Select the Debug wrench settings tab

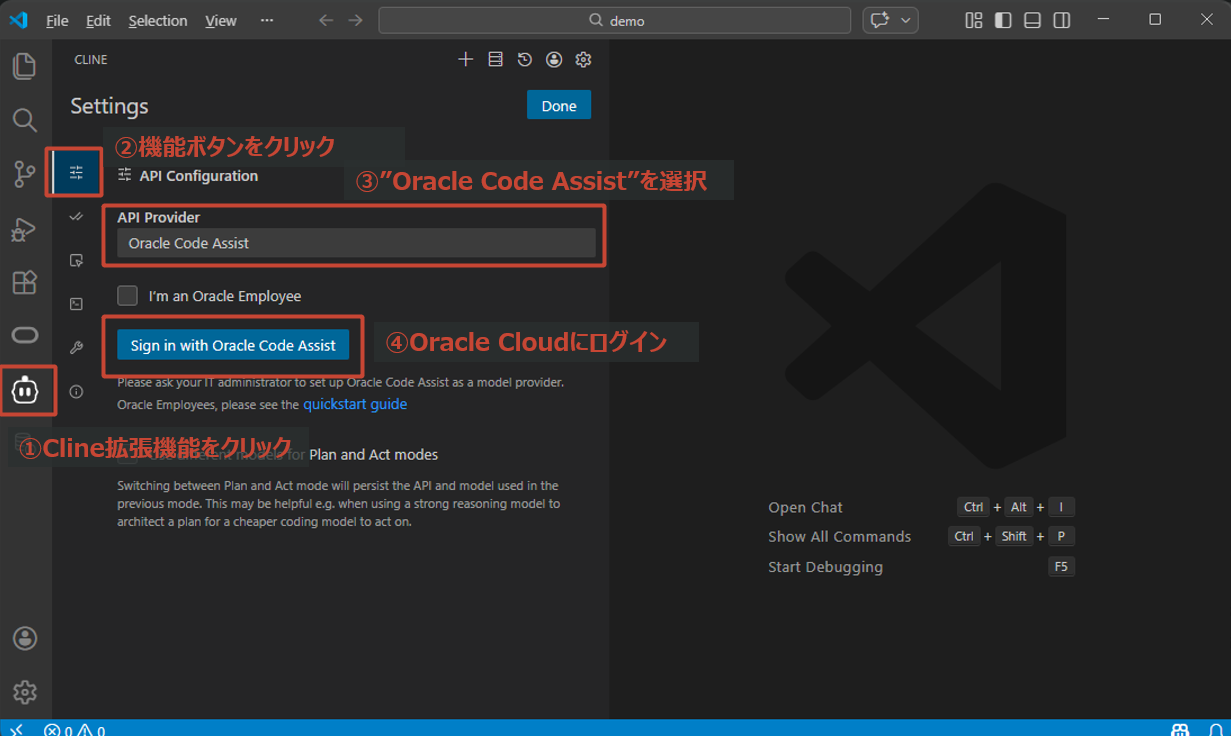[76, 348]
